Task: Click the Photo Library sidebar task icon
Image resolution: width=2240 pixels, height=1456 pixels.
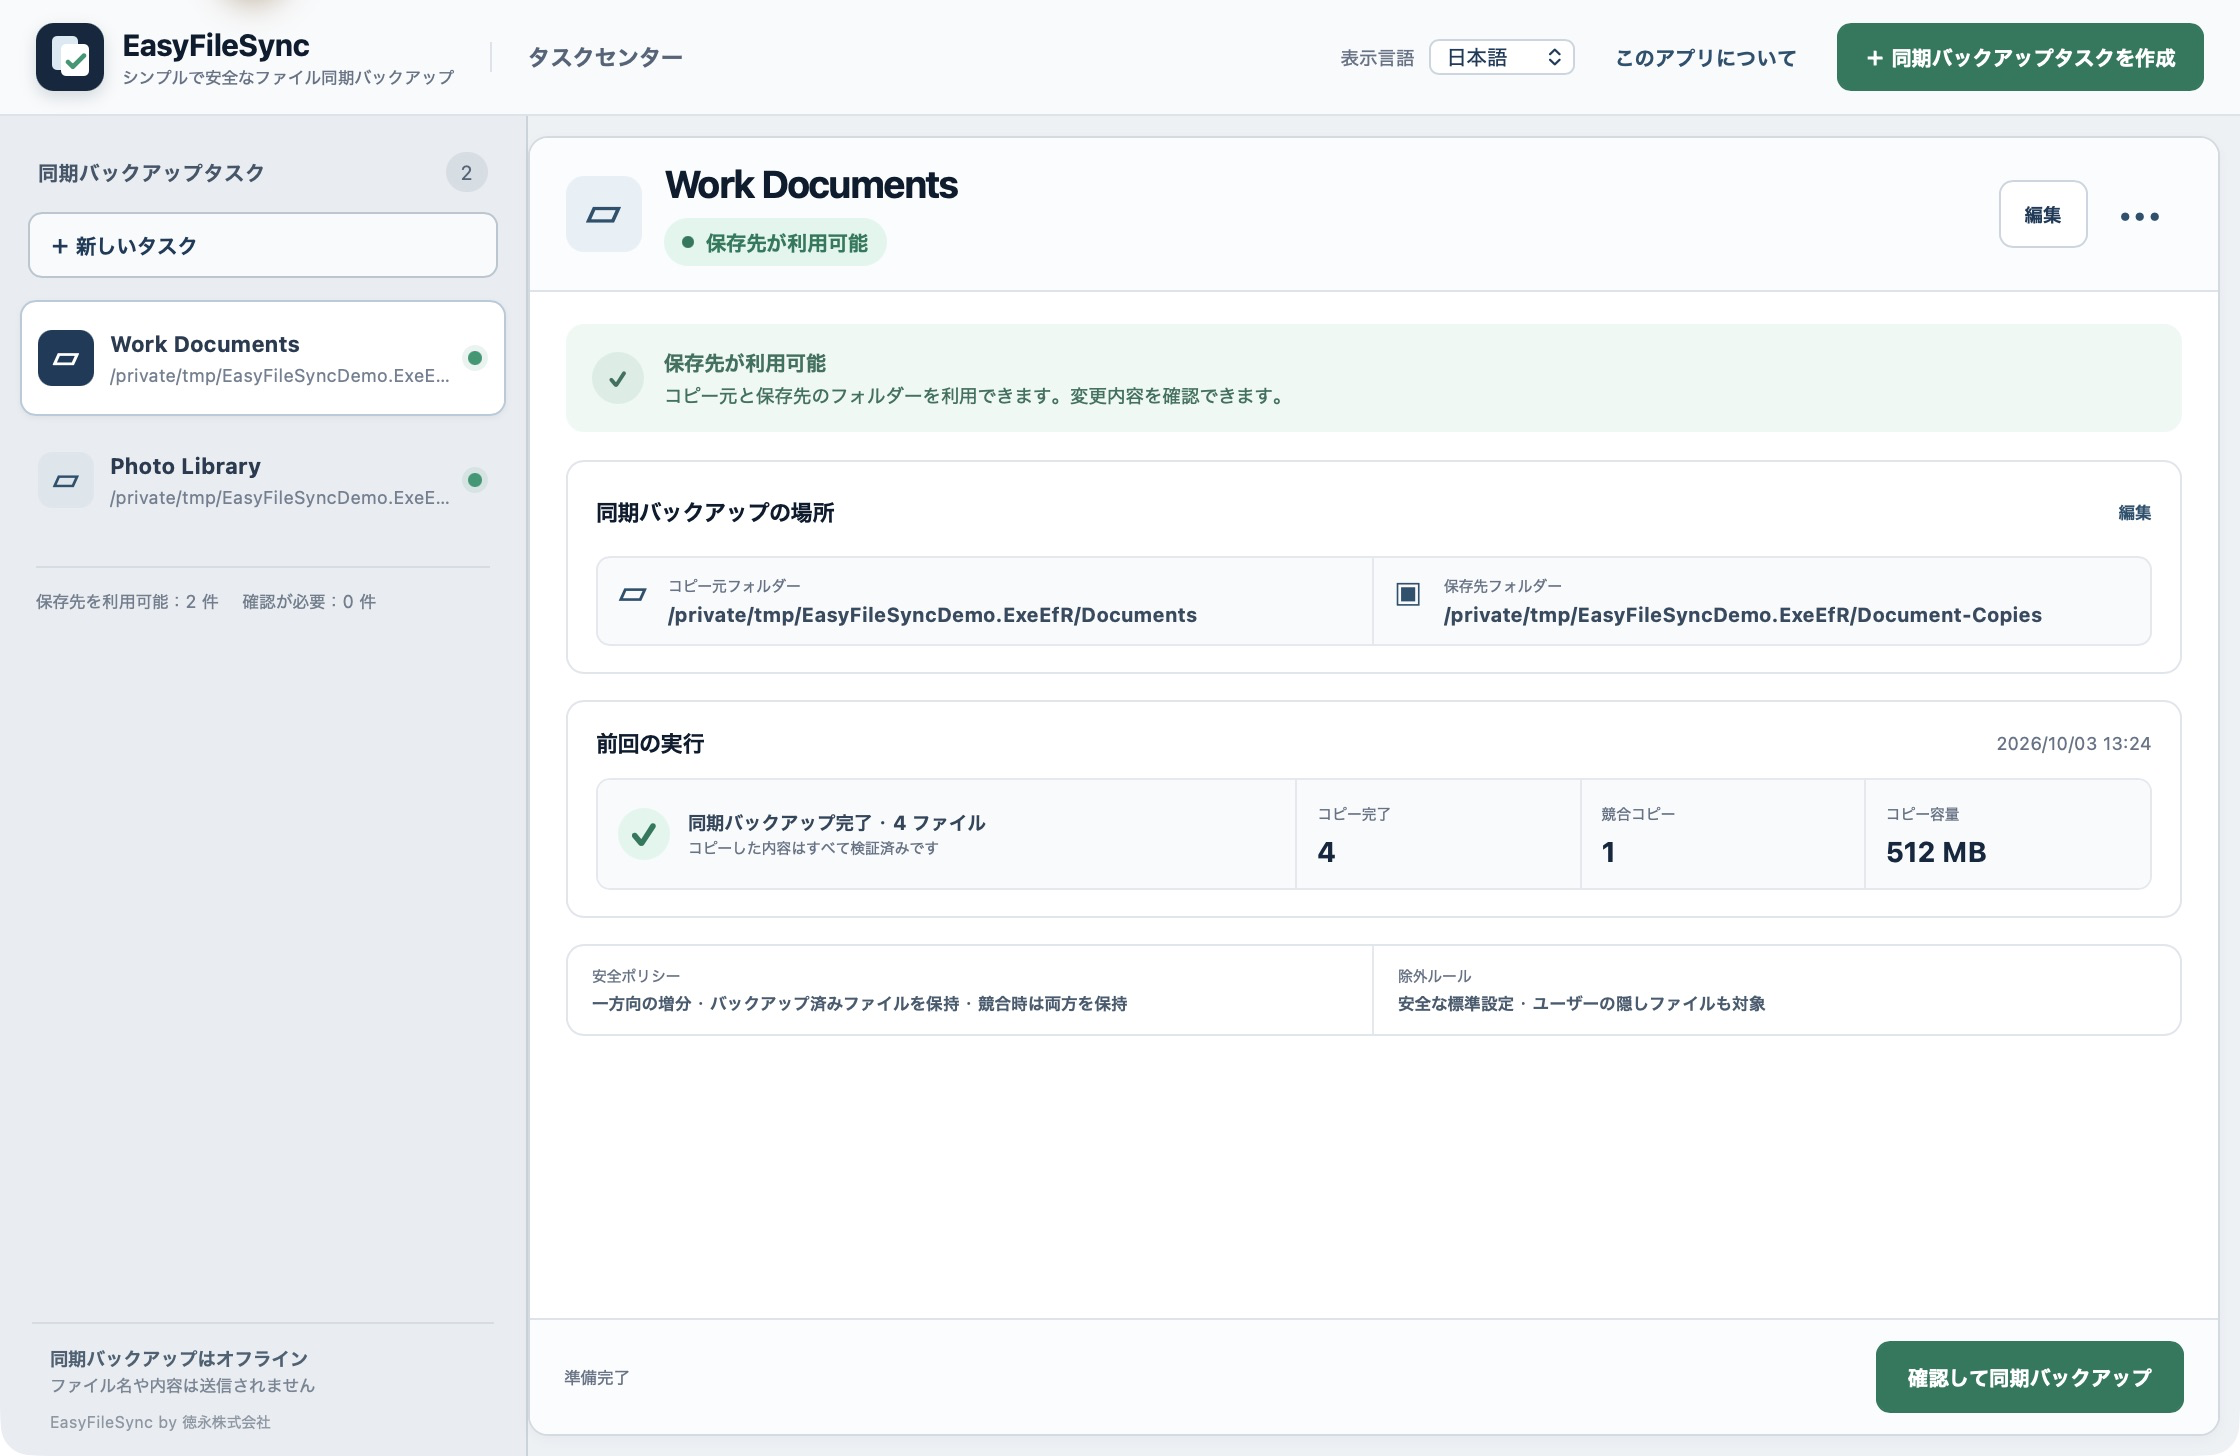Action: (x=66, y=480)
